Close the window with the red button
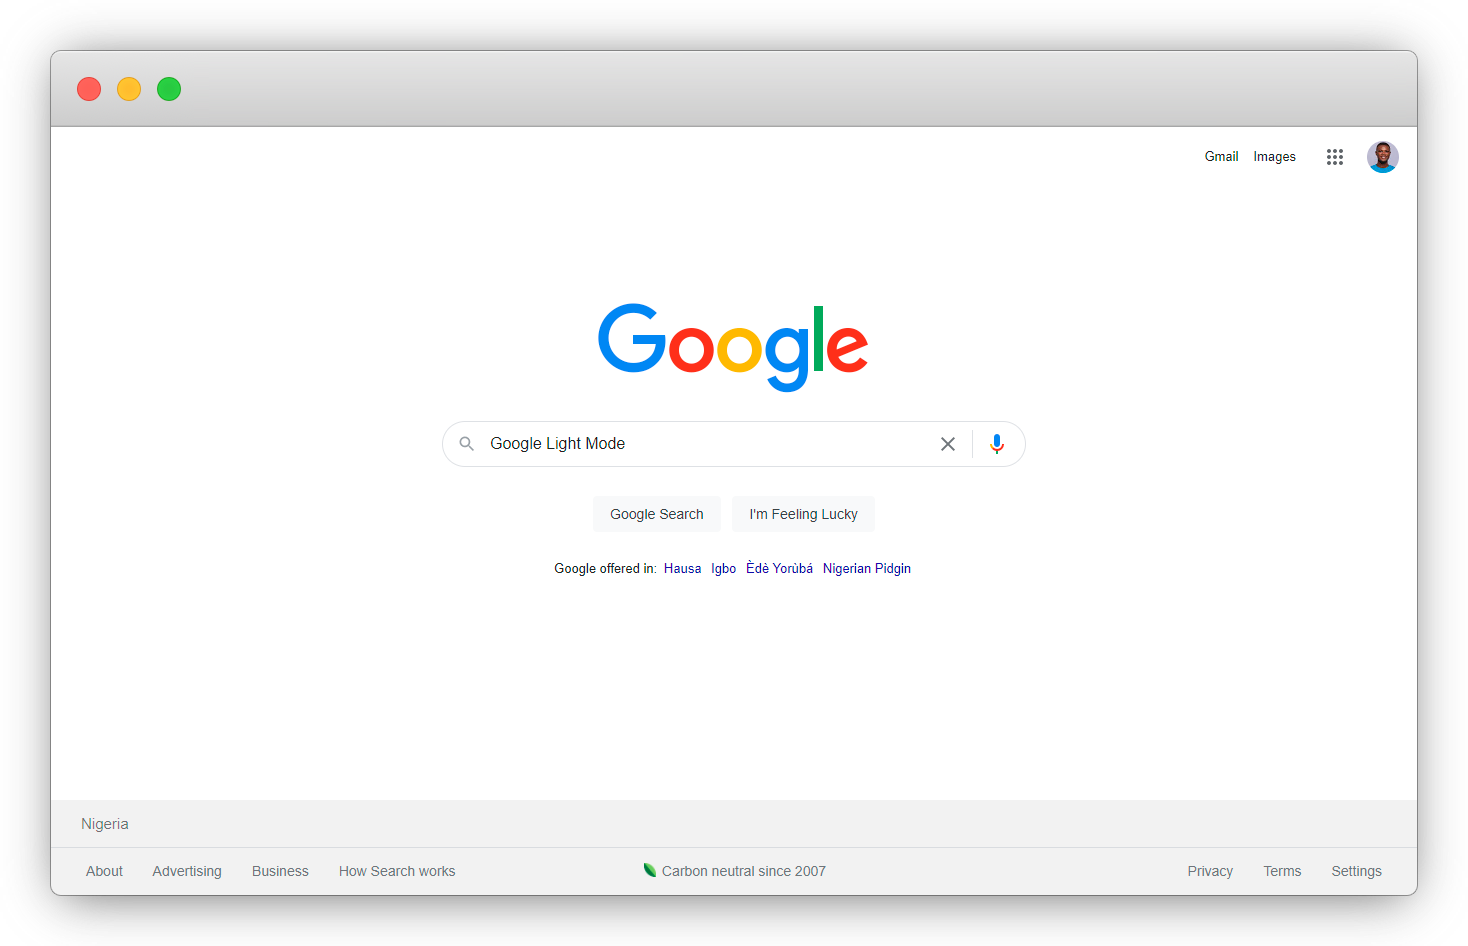The width and height of the screenshot is (1468, 946). (89, 89)
